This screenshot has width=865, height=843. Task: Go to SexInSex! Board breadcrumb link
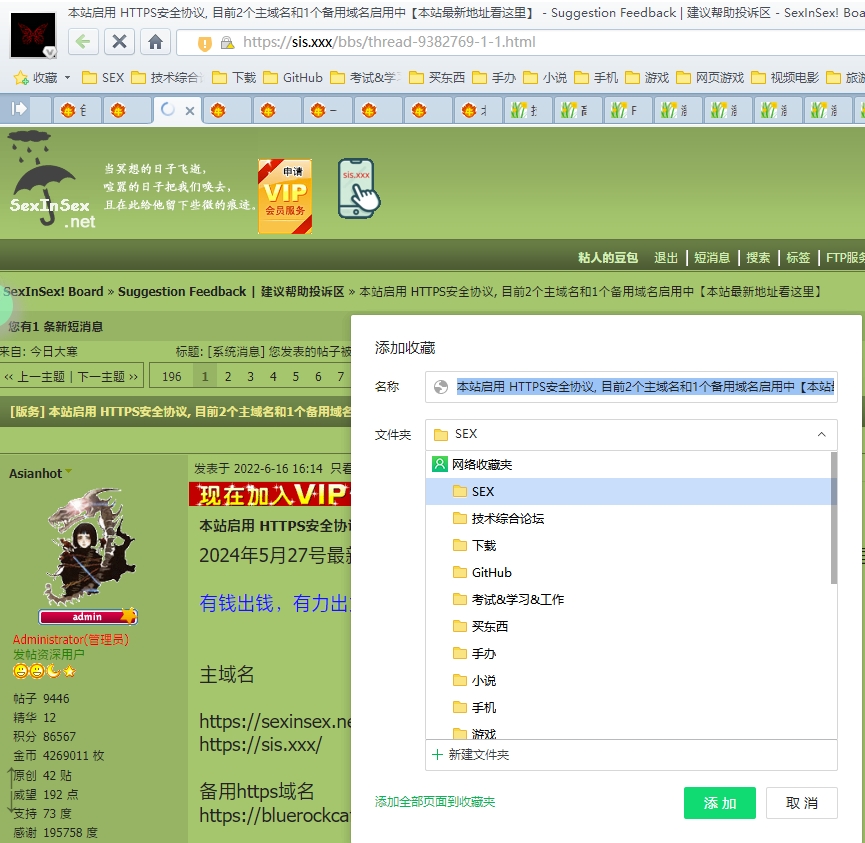click(53, 292)
